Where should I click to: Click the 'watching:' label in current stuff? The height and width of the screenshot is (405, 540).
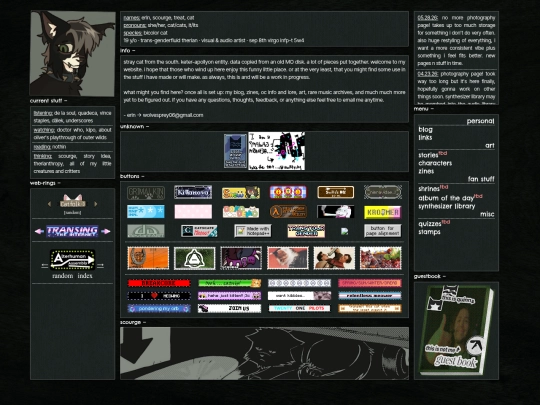44,130
